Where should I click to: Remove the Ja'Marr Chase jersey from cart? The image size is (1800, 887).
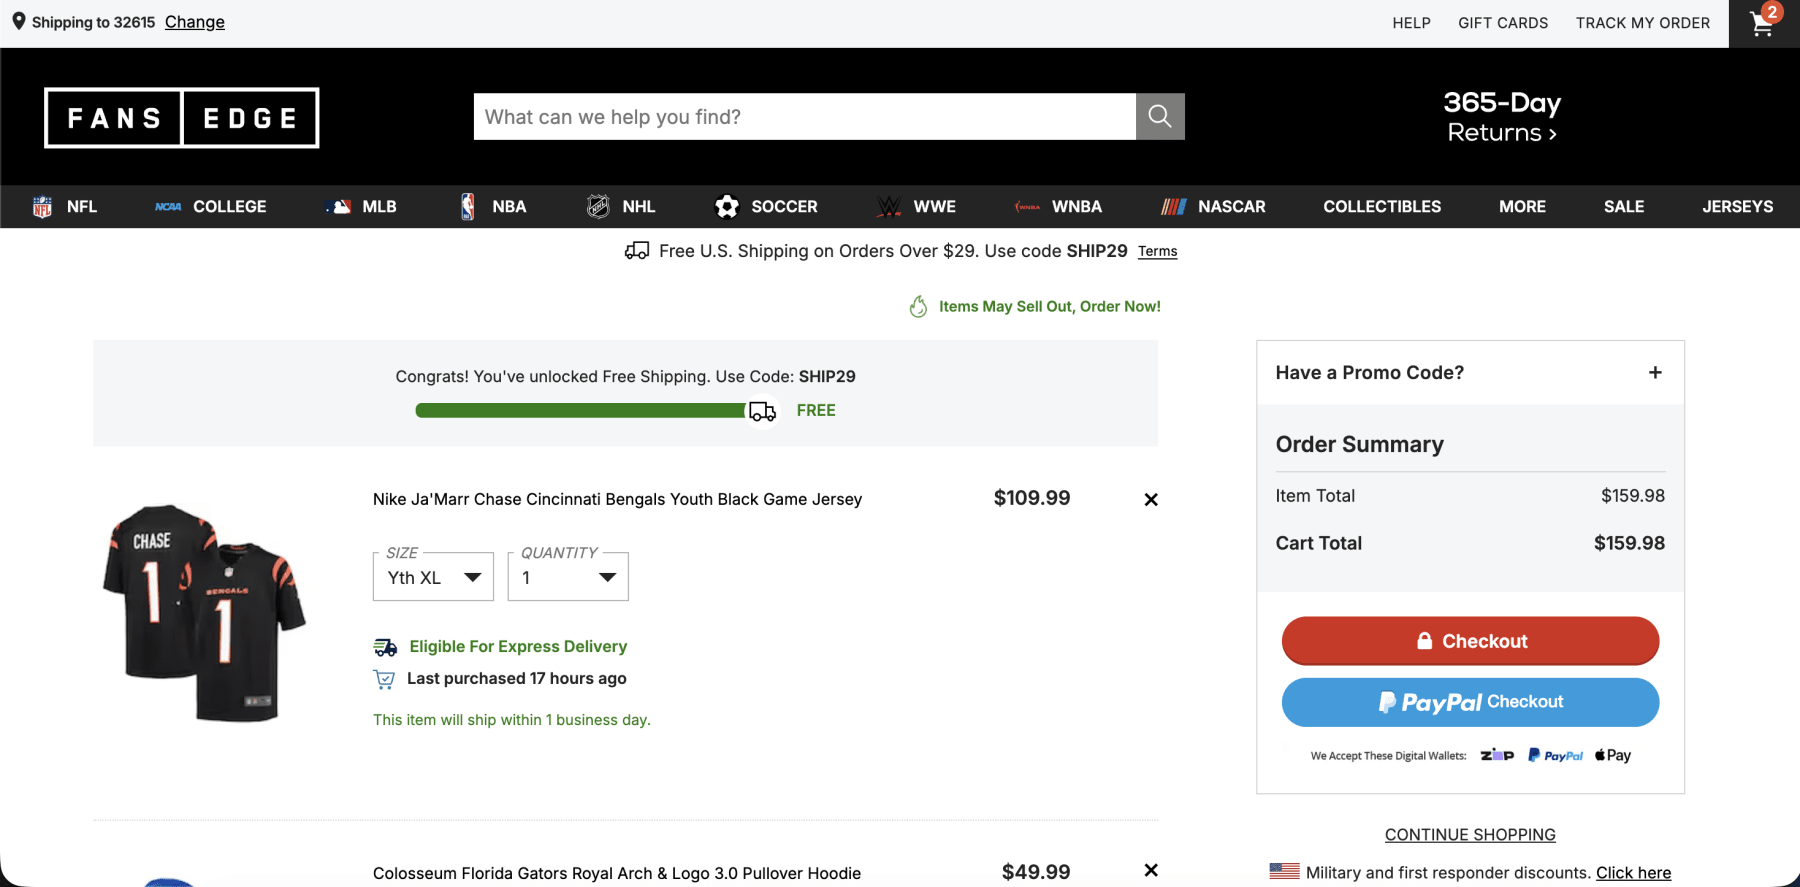point(1151,500)
